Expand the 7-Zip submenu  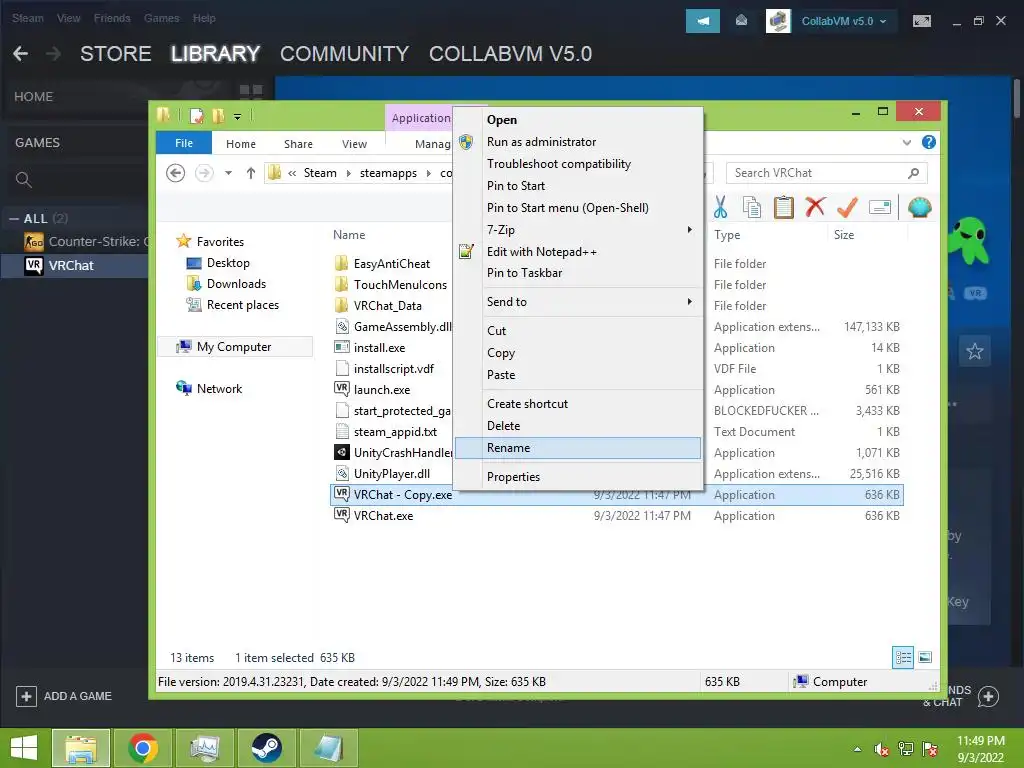pyautogui.click(x=578, y=230)
